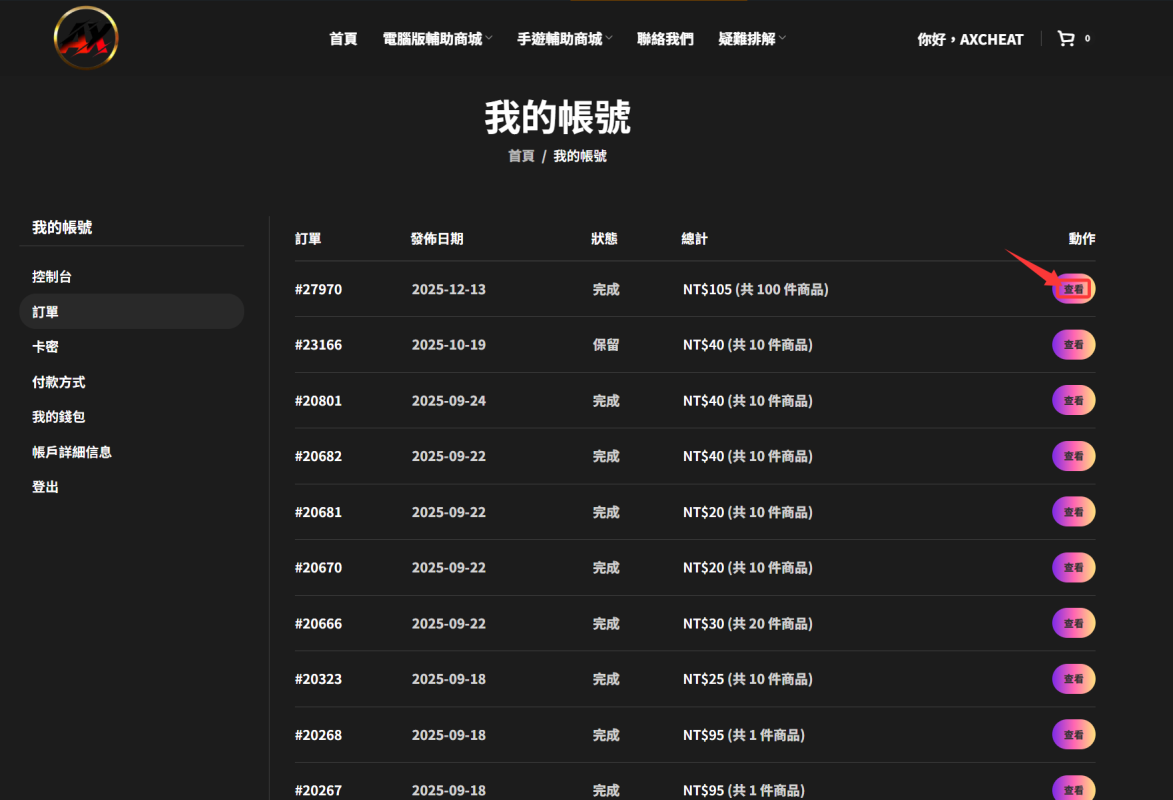Open order number #20801 link
This screenshot has width=1173, height=800.
[x=318, y=401]
